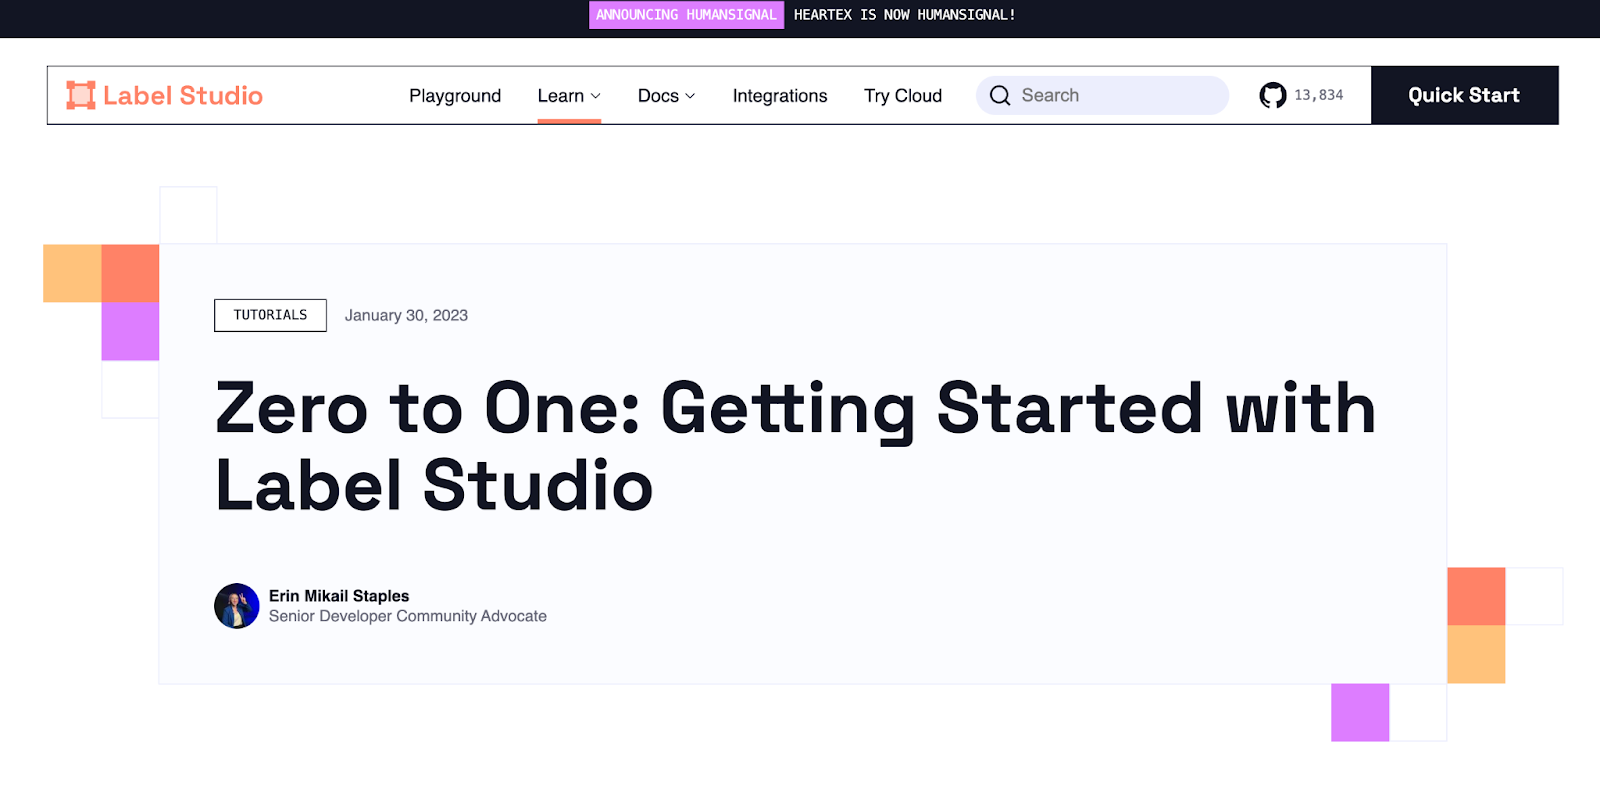The image size is (1600, 794).
Task: Click the Quick Start button
Action: coord(1464,95)
